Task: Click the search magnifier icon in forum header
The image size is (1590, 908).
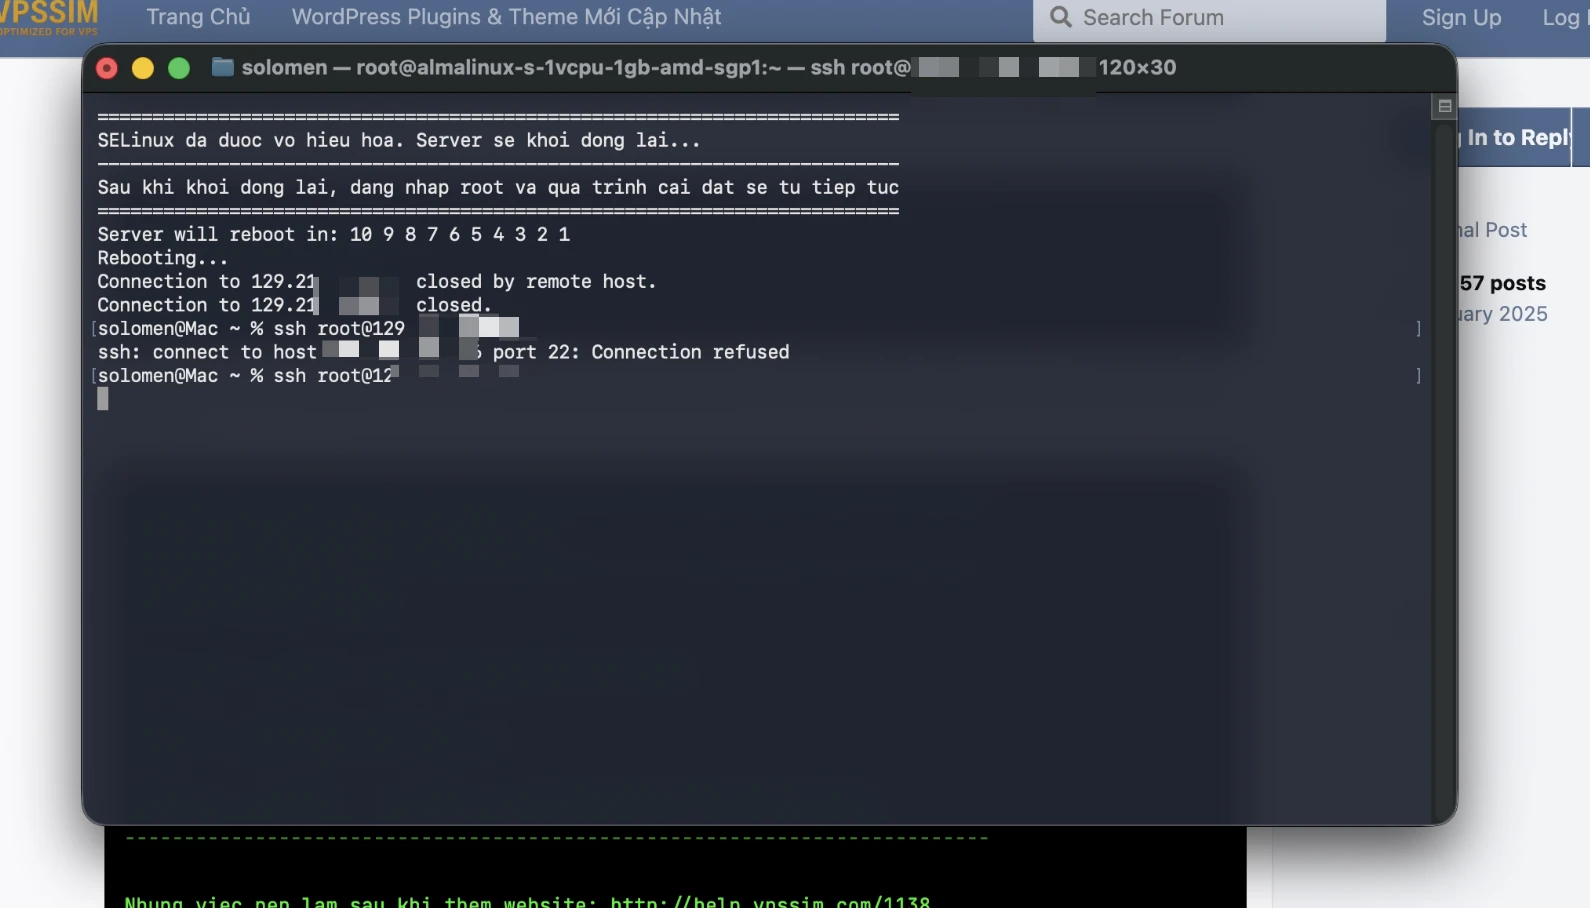Action: pos(1061,17)
